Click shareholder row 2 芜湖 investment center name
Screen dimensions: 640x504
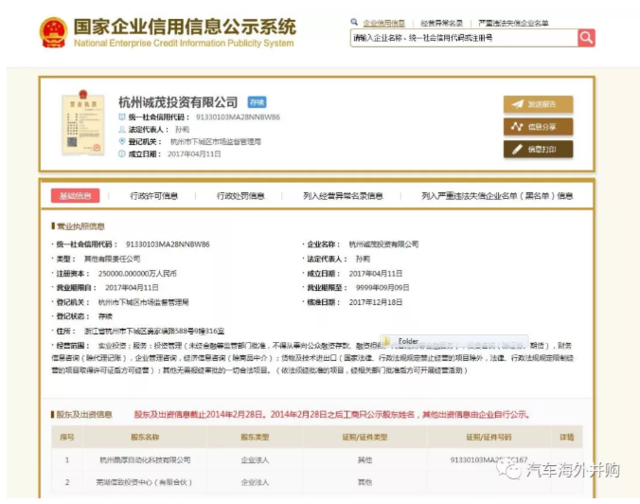[144, 482]
